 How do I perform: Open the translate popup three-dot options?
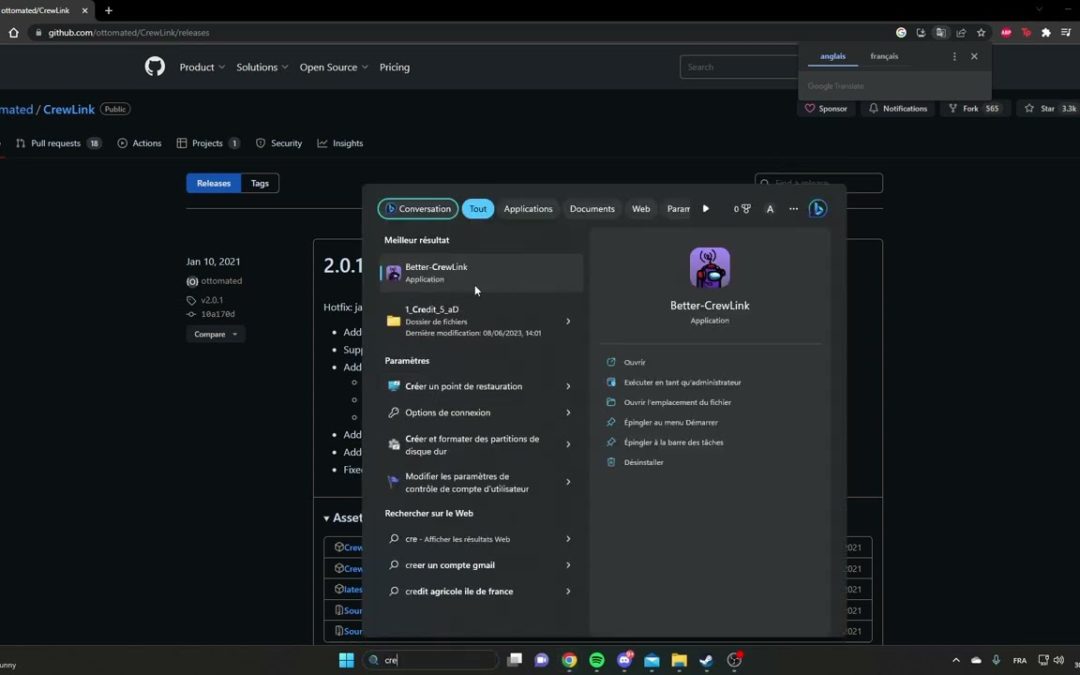pyautogui.click(x=954, y=56)
